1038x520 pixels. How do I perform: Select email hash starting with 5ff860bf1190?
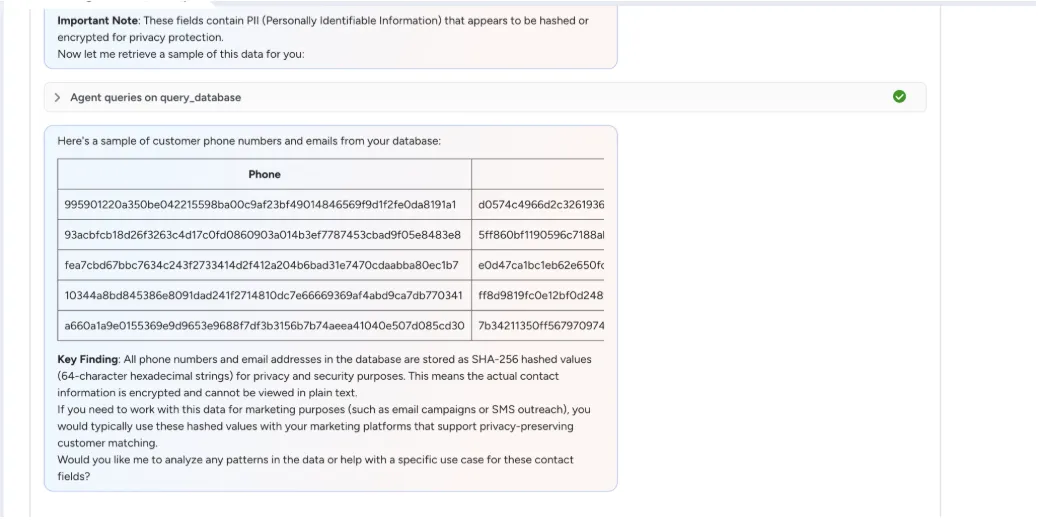point(541,235)
